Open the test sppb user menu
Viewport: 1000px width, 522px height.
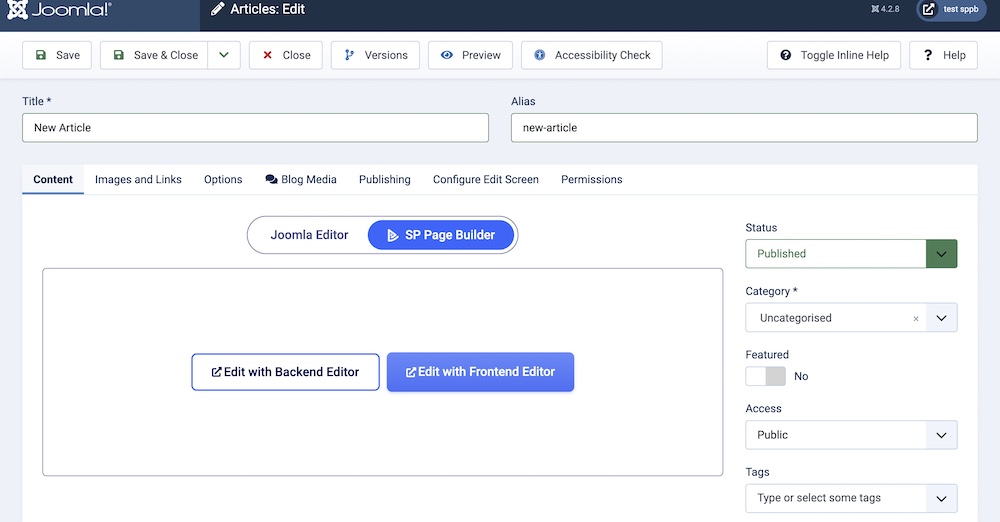(x=952, y=10)
